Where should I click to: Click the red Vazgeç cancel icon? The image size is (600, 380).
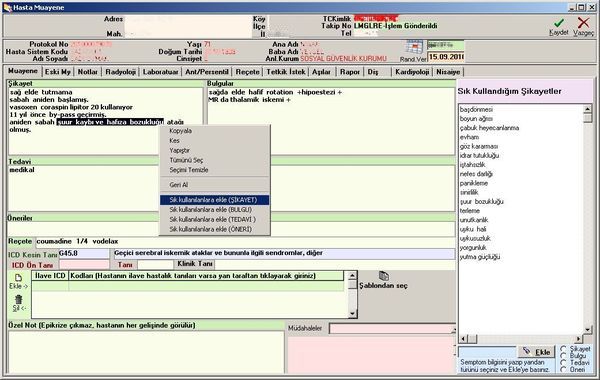[583, 23]
